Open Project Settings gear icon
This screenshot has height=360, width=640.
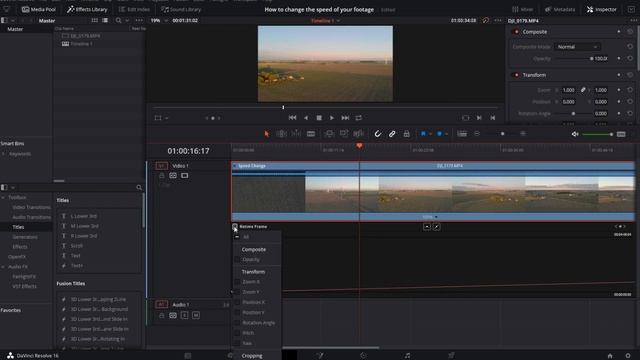(628, 356)
